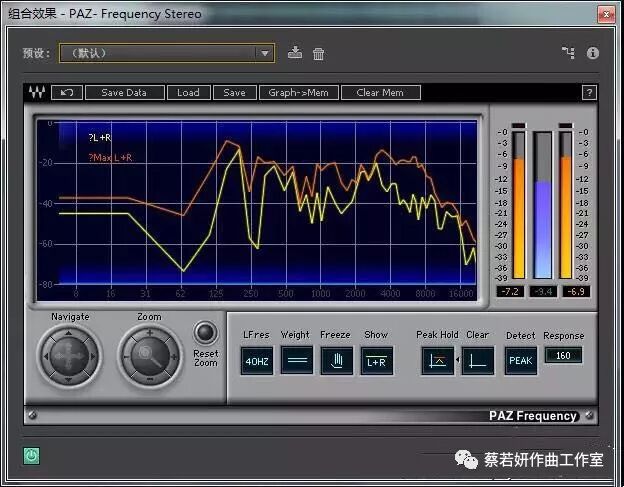The height and width of the screenshot is (487, 624).
Task: Click the left orange level meter
Action: point(519,205)
